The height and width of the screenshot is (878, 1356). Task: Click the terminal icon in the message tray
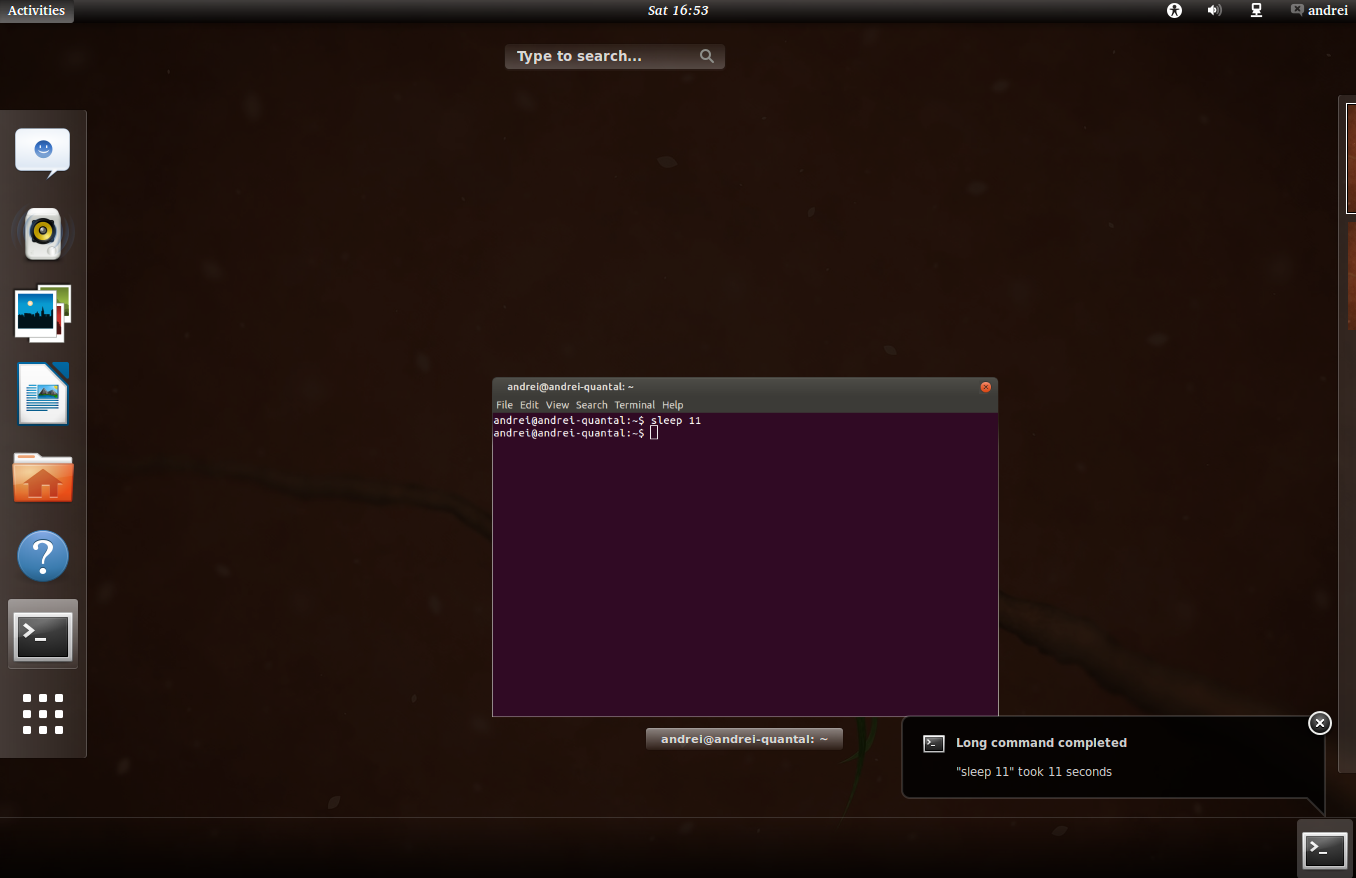pyautogui.click(x=1324, y=850)
